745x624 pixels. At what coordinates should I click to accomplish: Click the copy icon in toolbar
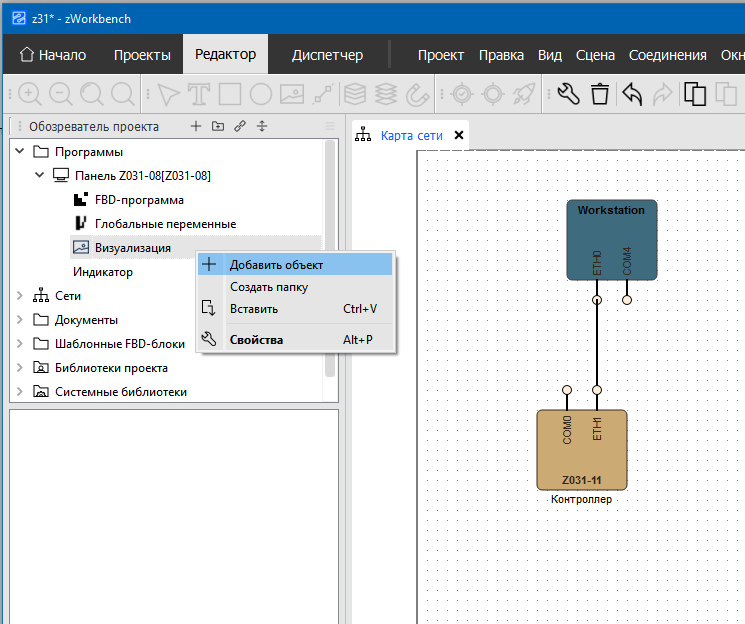tap(695, 94)
